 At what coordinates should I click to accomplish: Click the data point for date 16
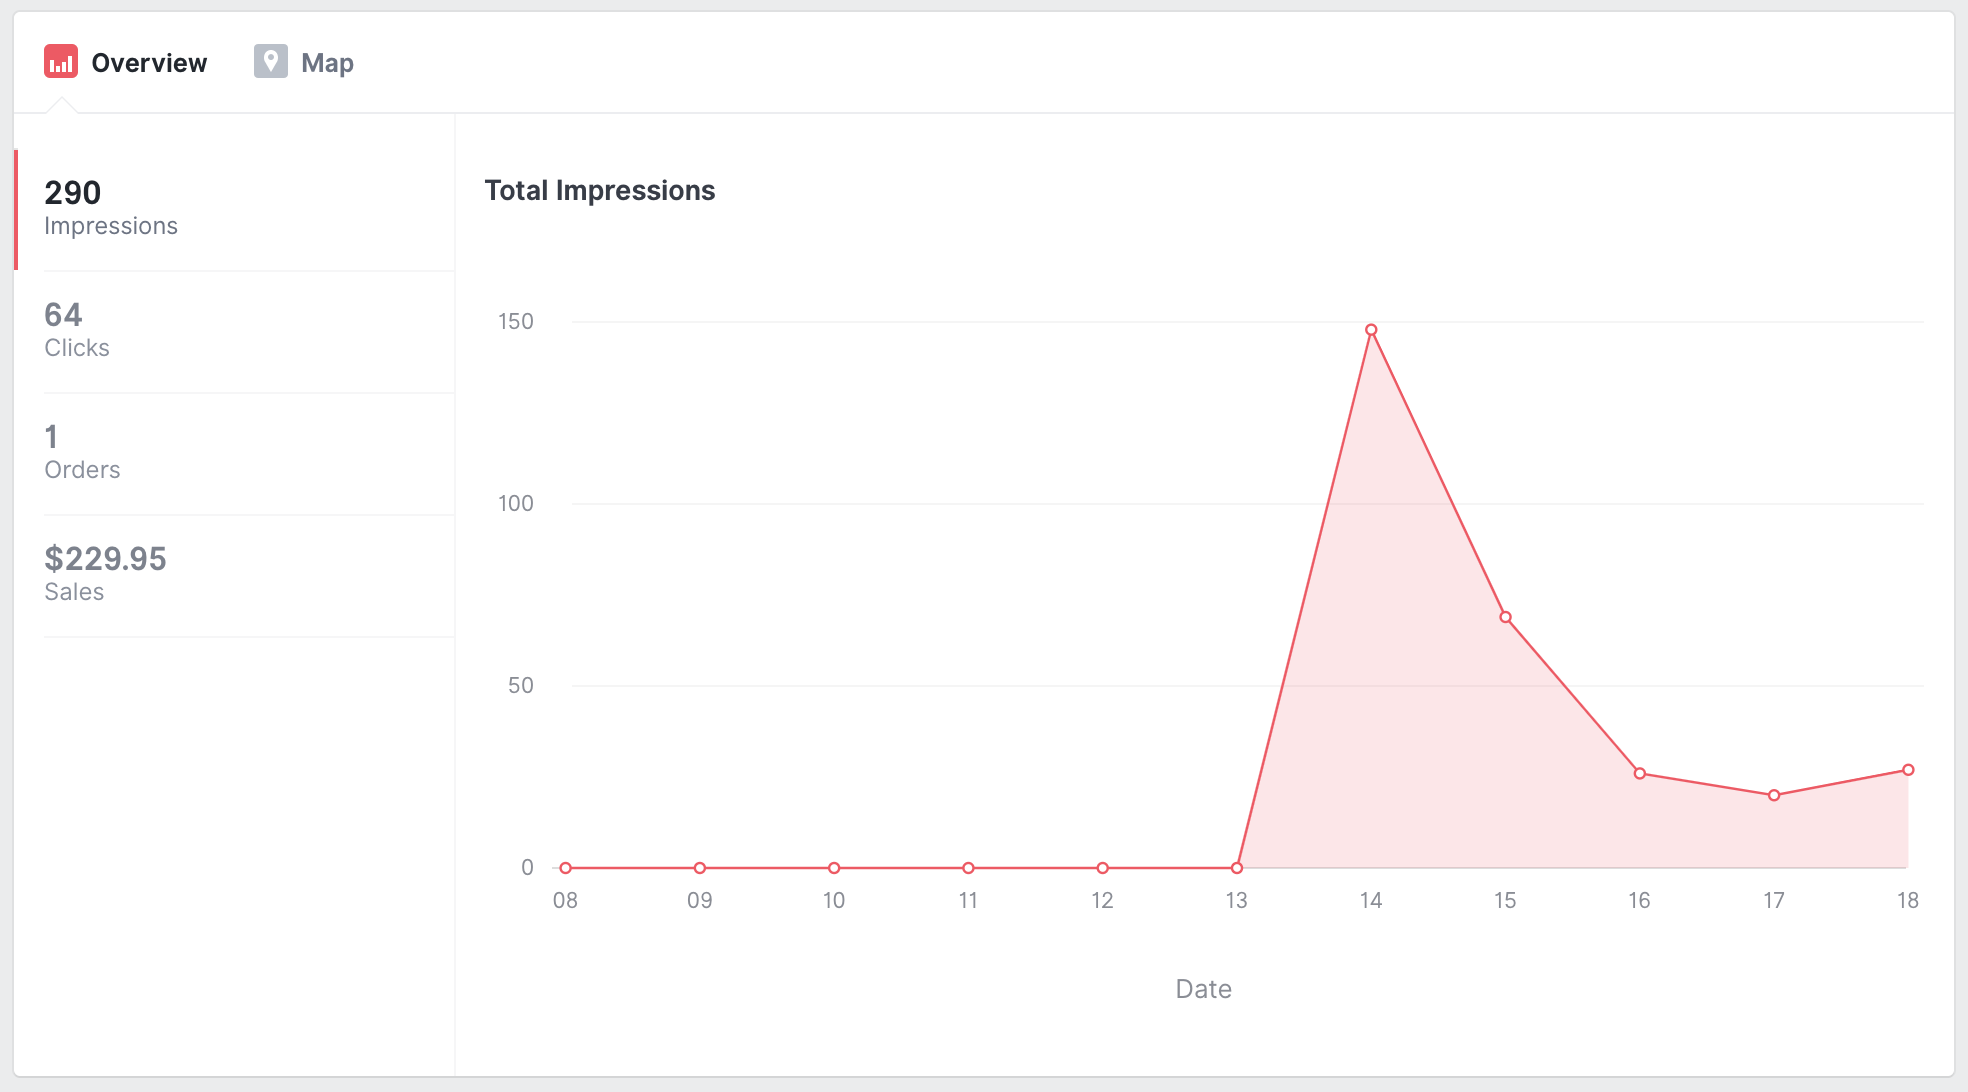[1640, 773]
